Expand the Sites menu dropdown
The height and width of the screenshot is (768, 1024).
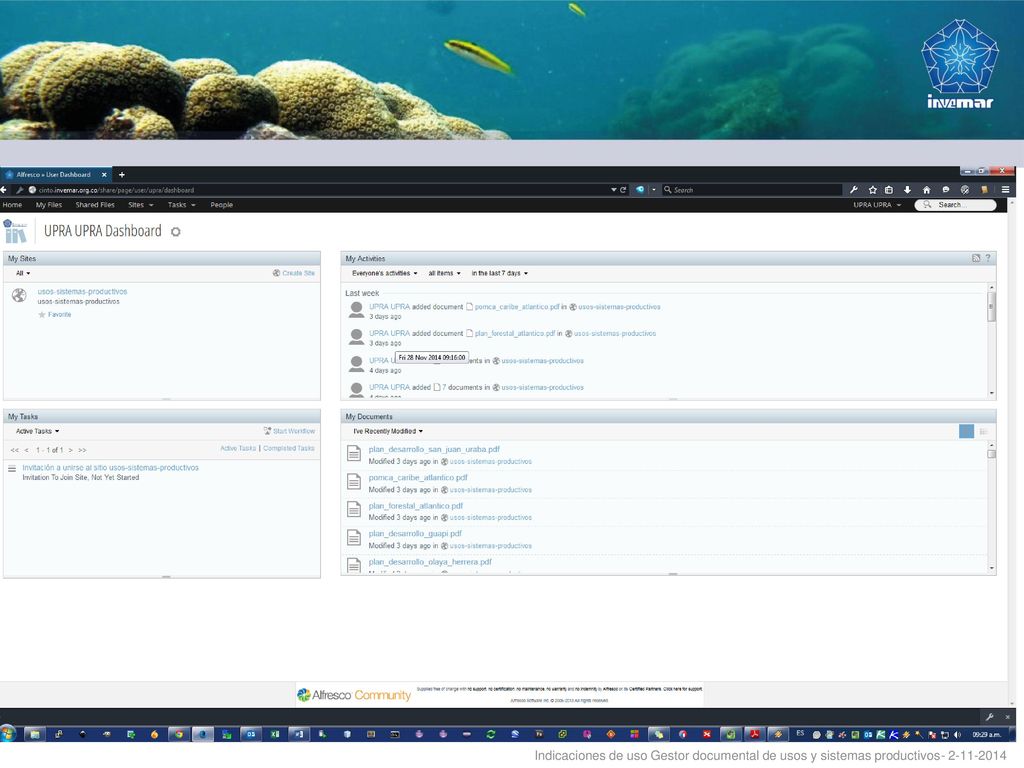coord(141,205)
